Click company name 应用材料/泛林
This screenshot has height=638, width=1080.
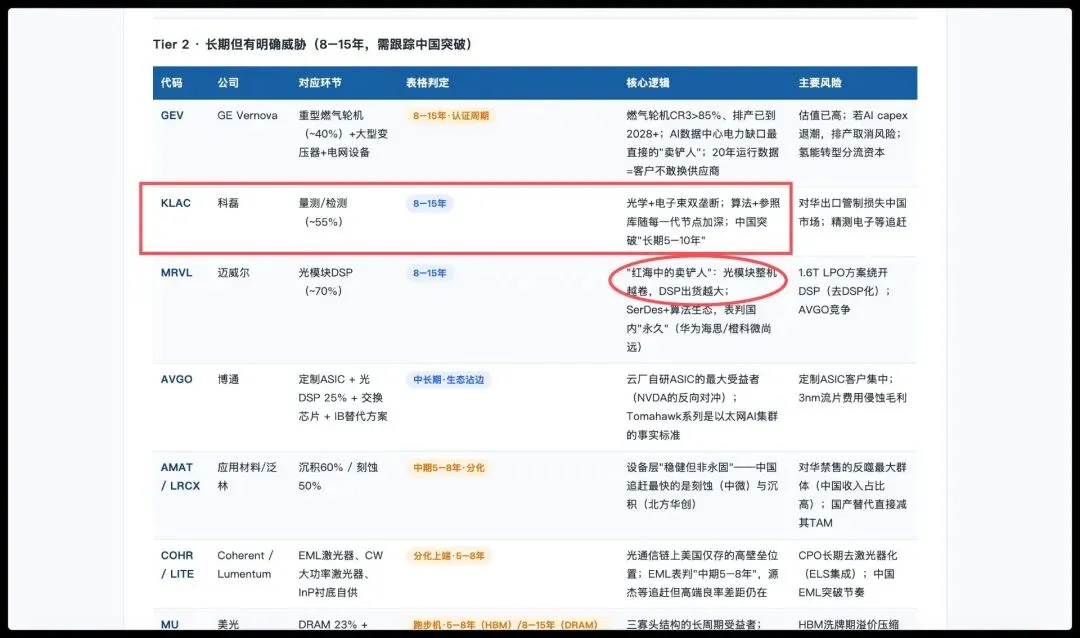247,477
